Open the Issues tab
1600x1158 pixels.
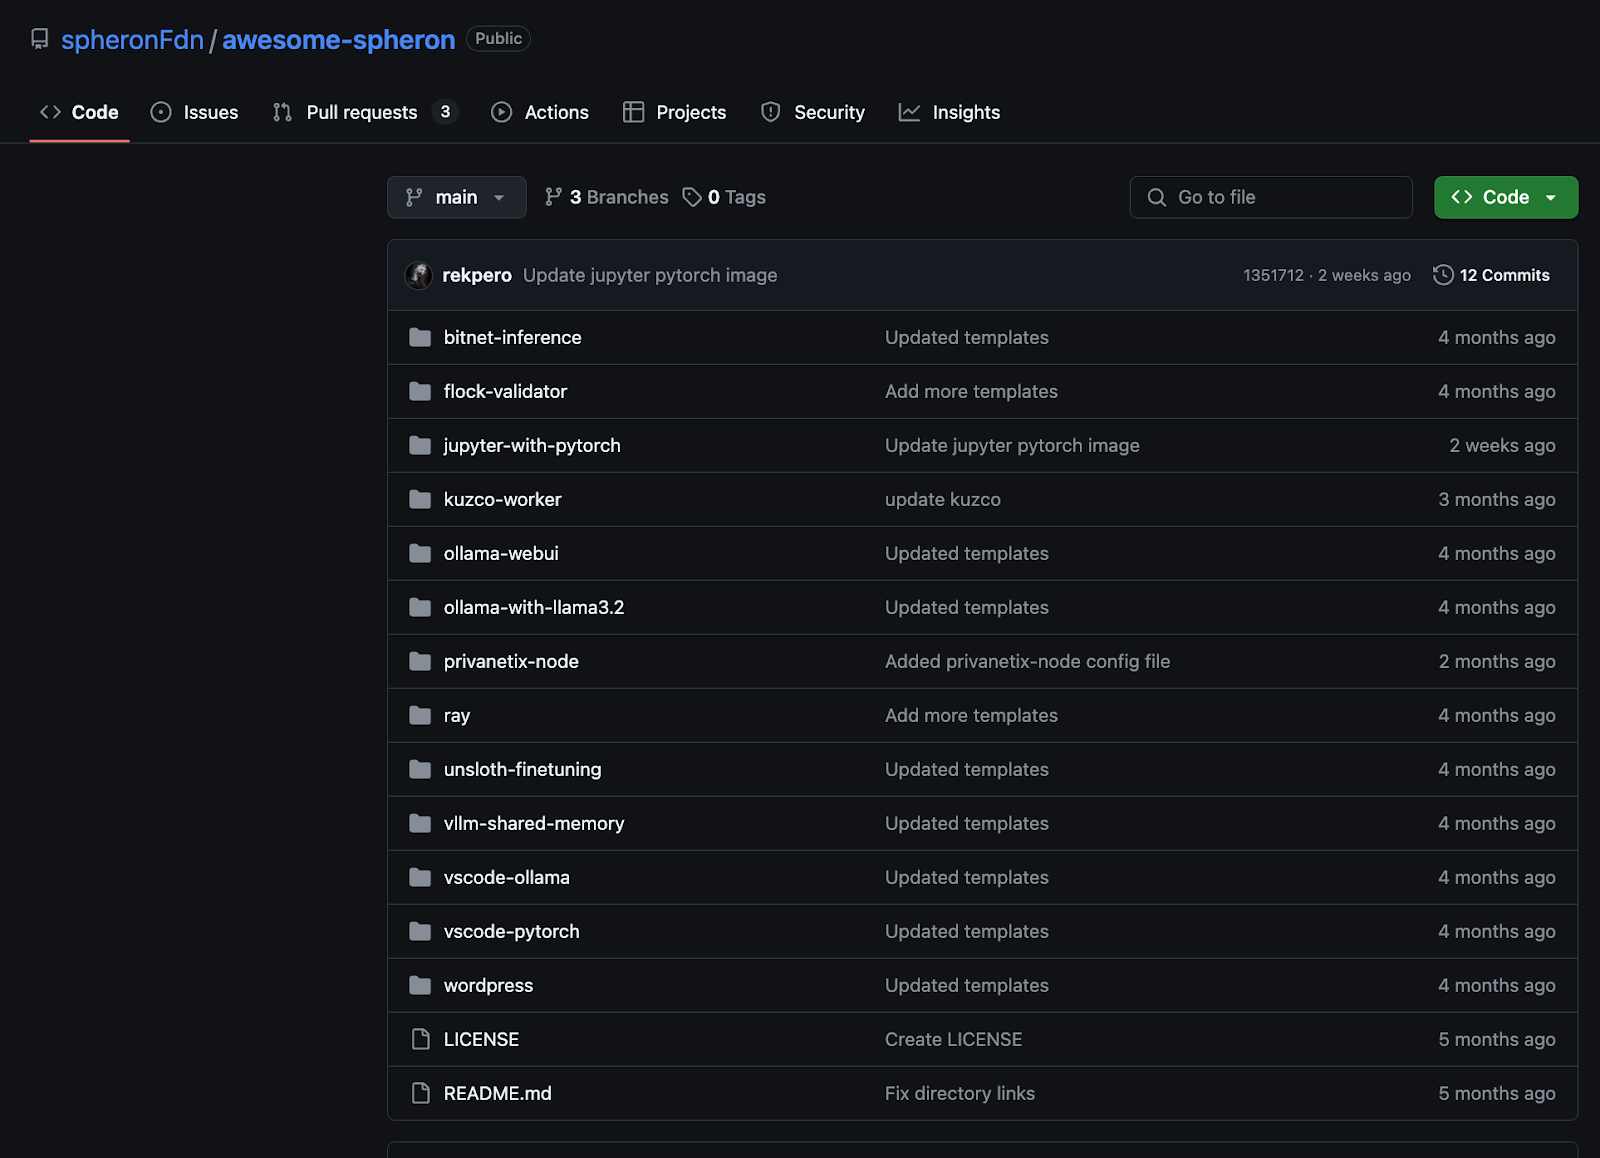click(x=194, y=112)
